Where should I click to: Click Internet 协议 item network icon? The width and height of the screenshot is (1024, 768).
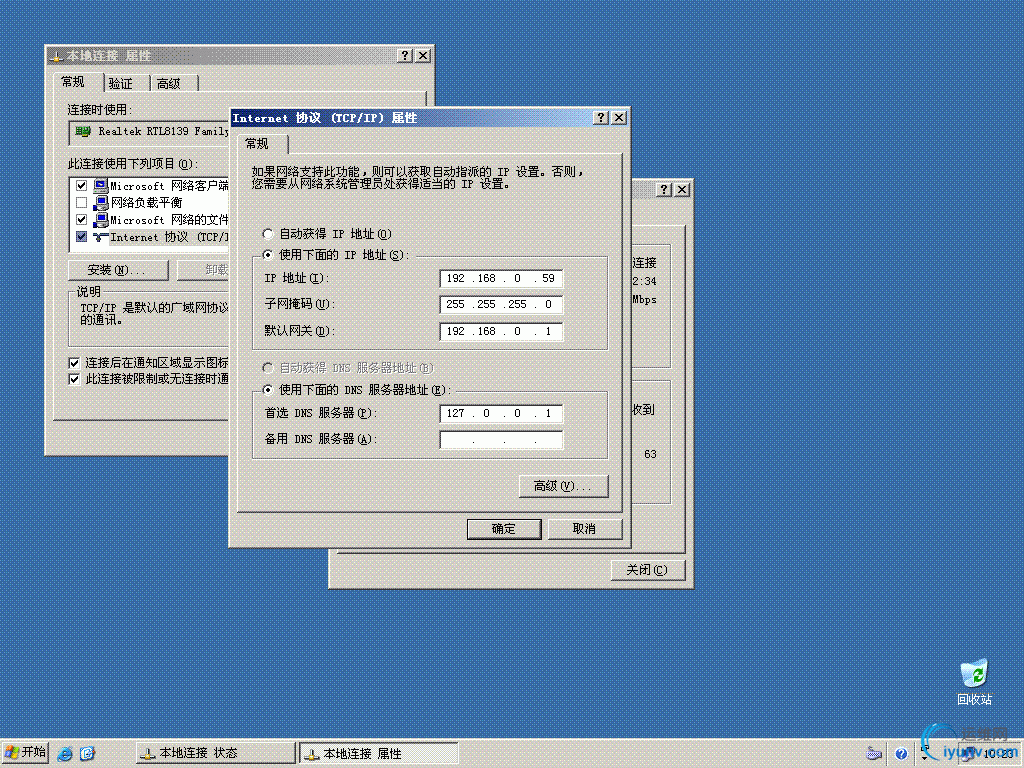pos(100,237)
